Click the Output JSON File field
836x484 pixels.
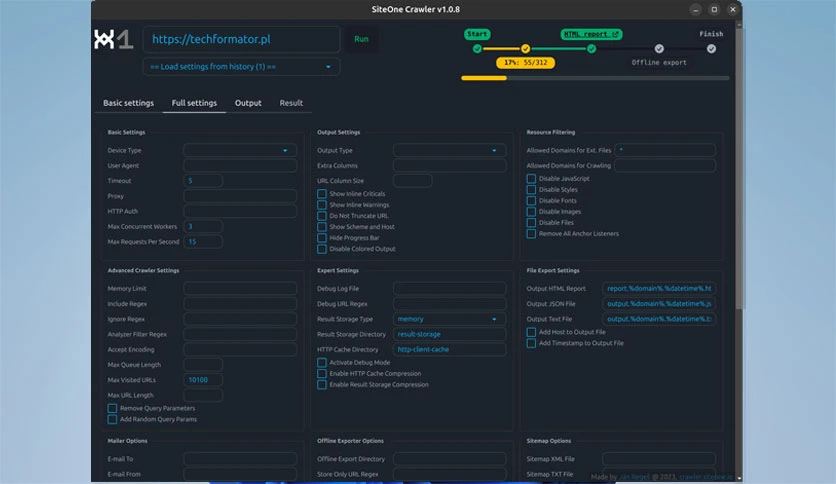[659, 304]
